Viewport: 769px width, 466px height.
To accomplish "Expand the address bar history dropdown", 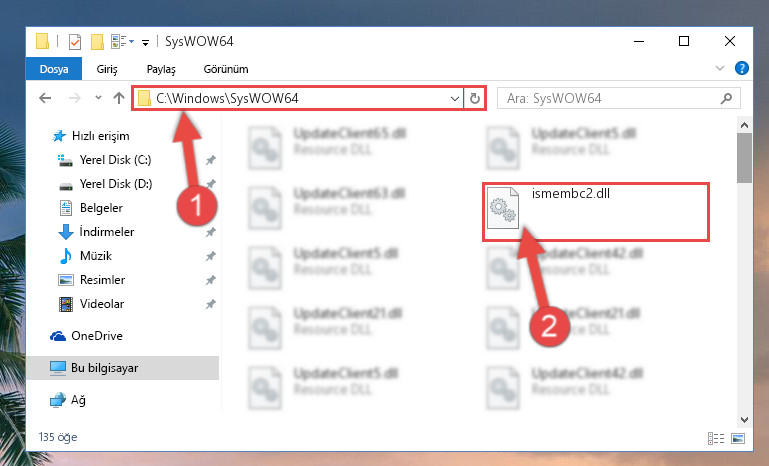I will pos(455,99).
